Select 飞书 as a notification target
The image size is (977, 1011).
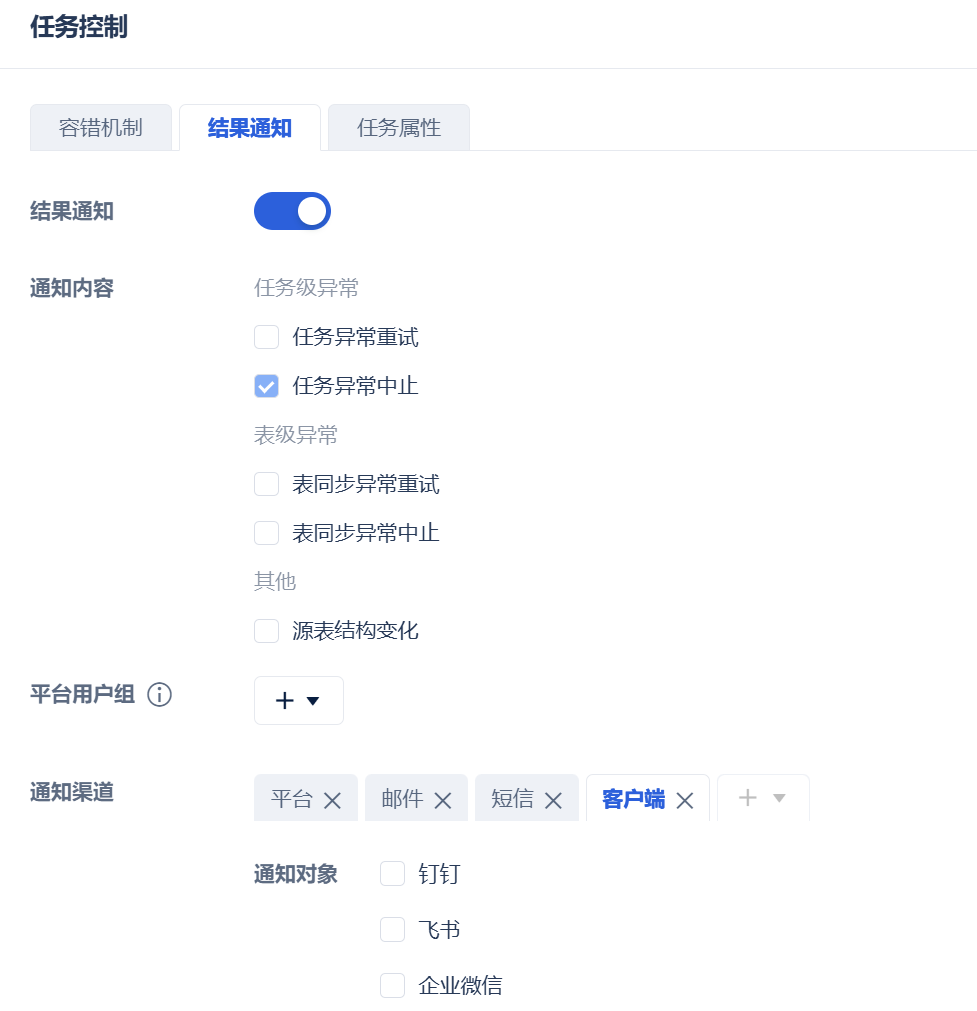392,929
